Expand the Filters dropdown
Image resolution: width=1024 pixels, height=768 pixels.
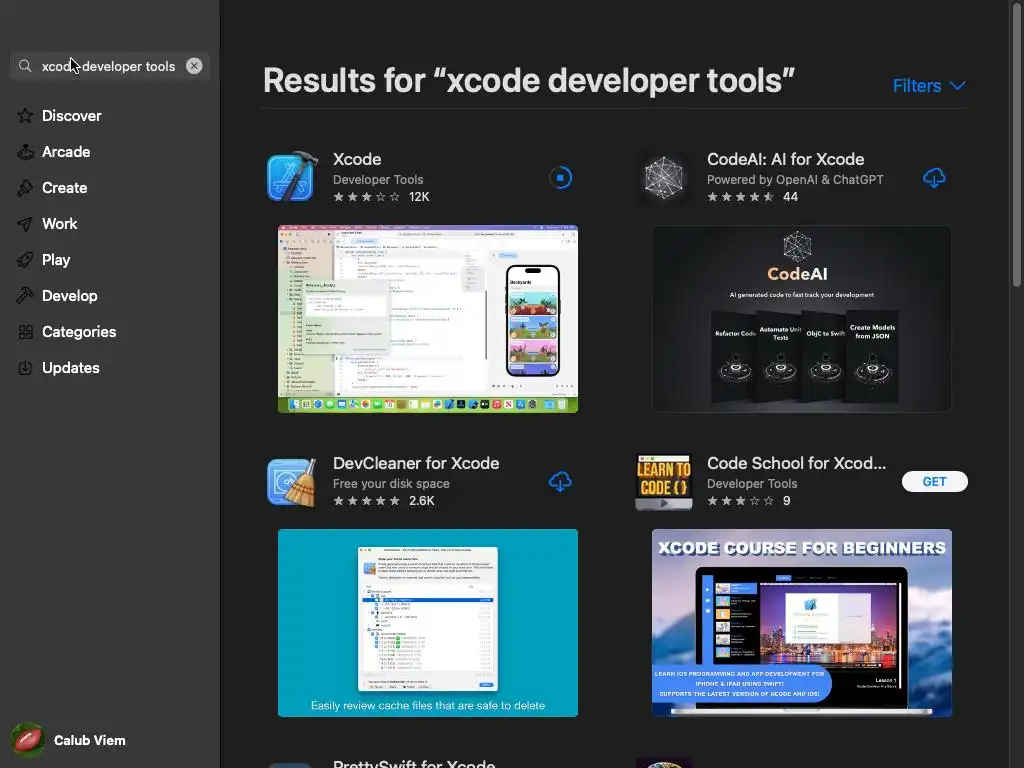point(929,86)
